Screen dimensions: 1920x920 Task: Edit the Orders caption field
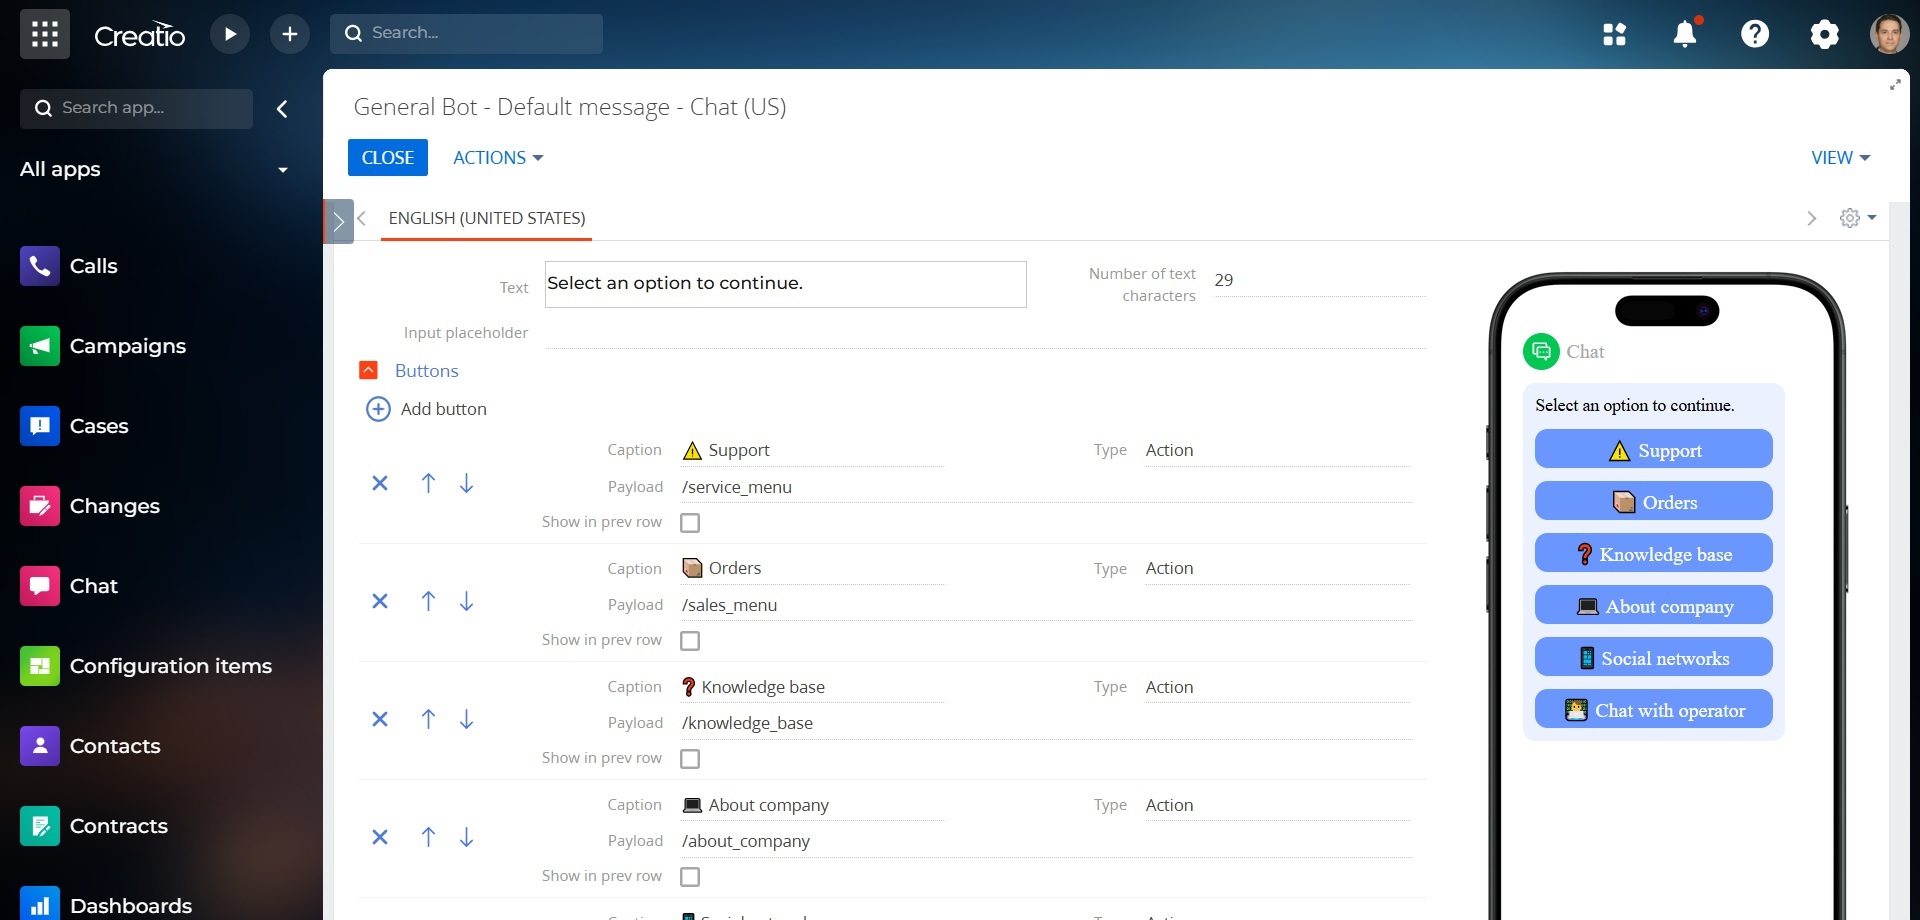coord(812,569)
